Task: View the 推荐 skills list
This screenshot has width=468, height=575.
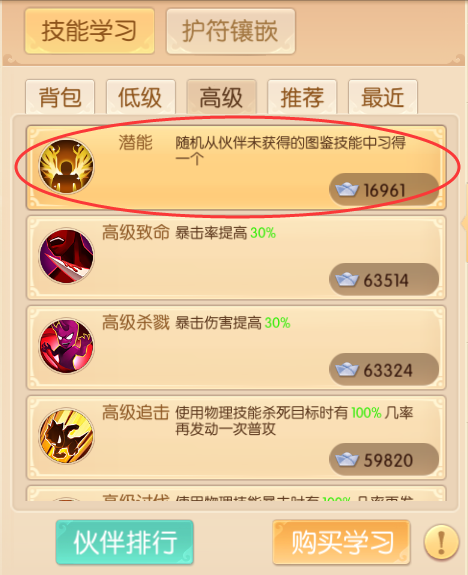Action: pyautogui.click(x=302, y=97)
